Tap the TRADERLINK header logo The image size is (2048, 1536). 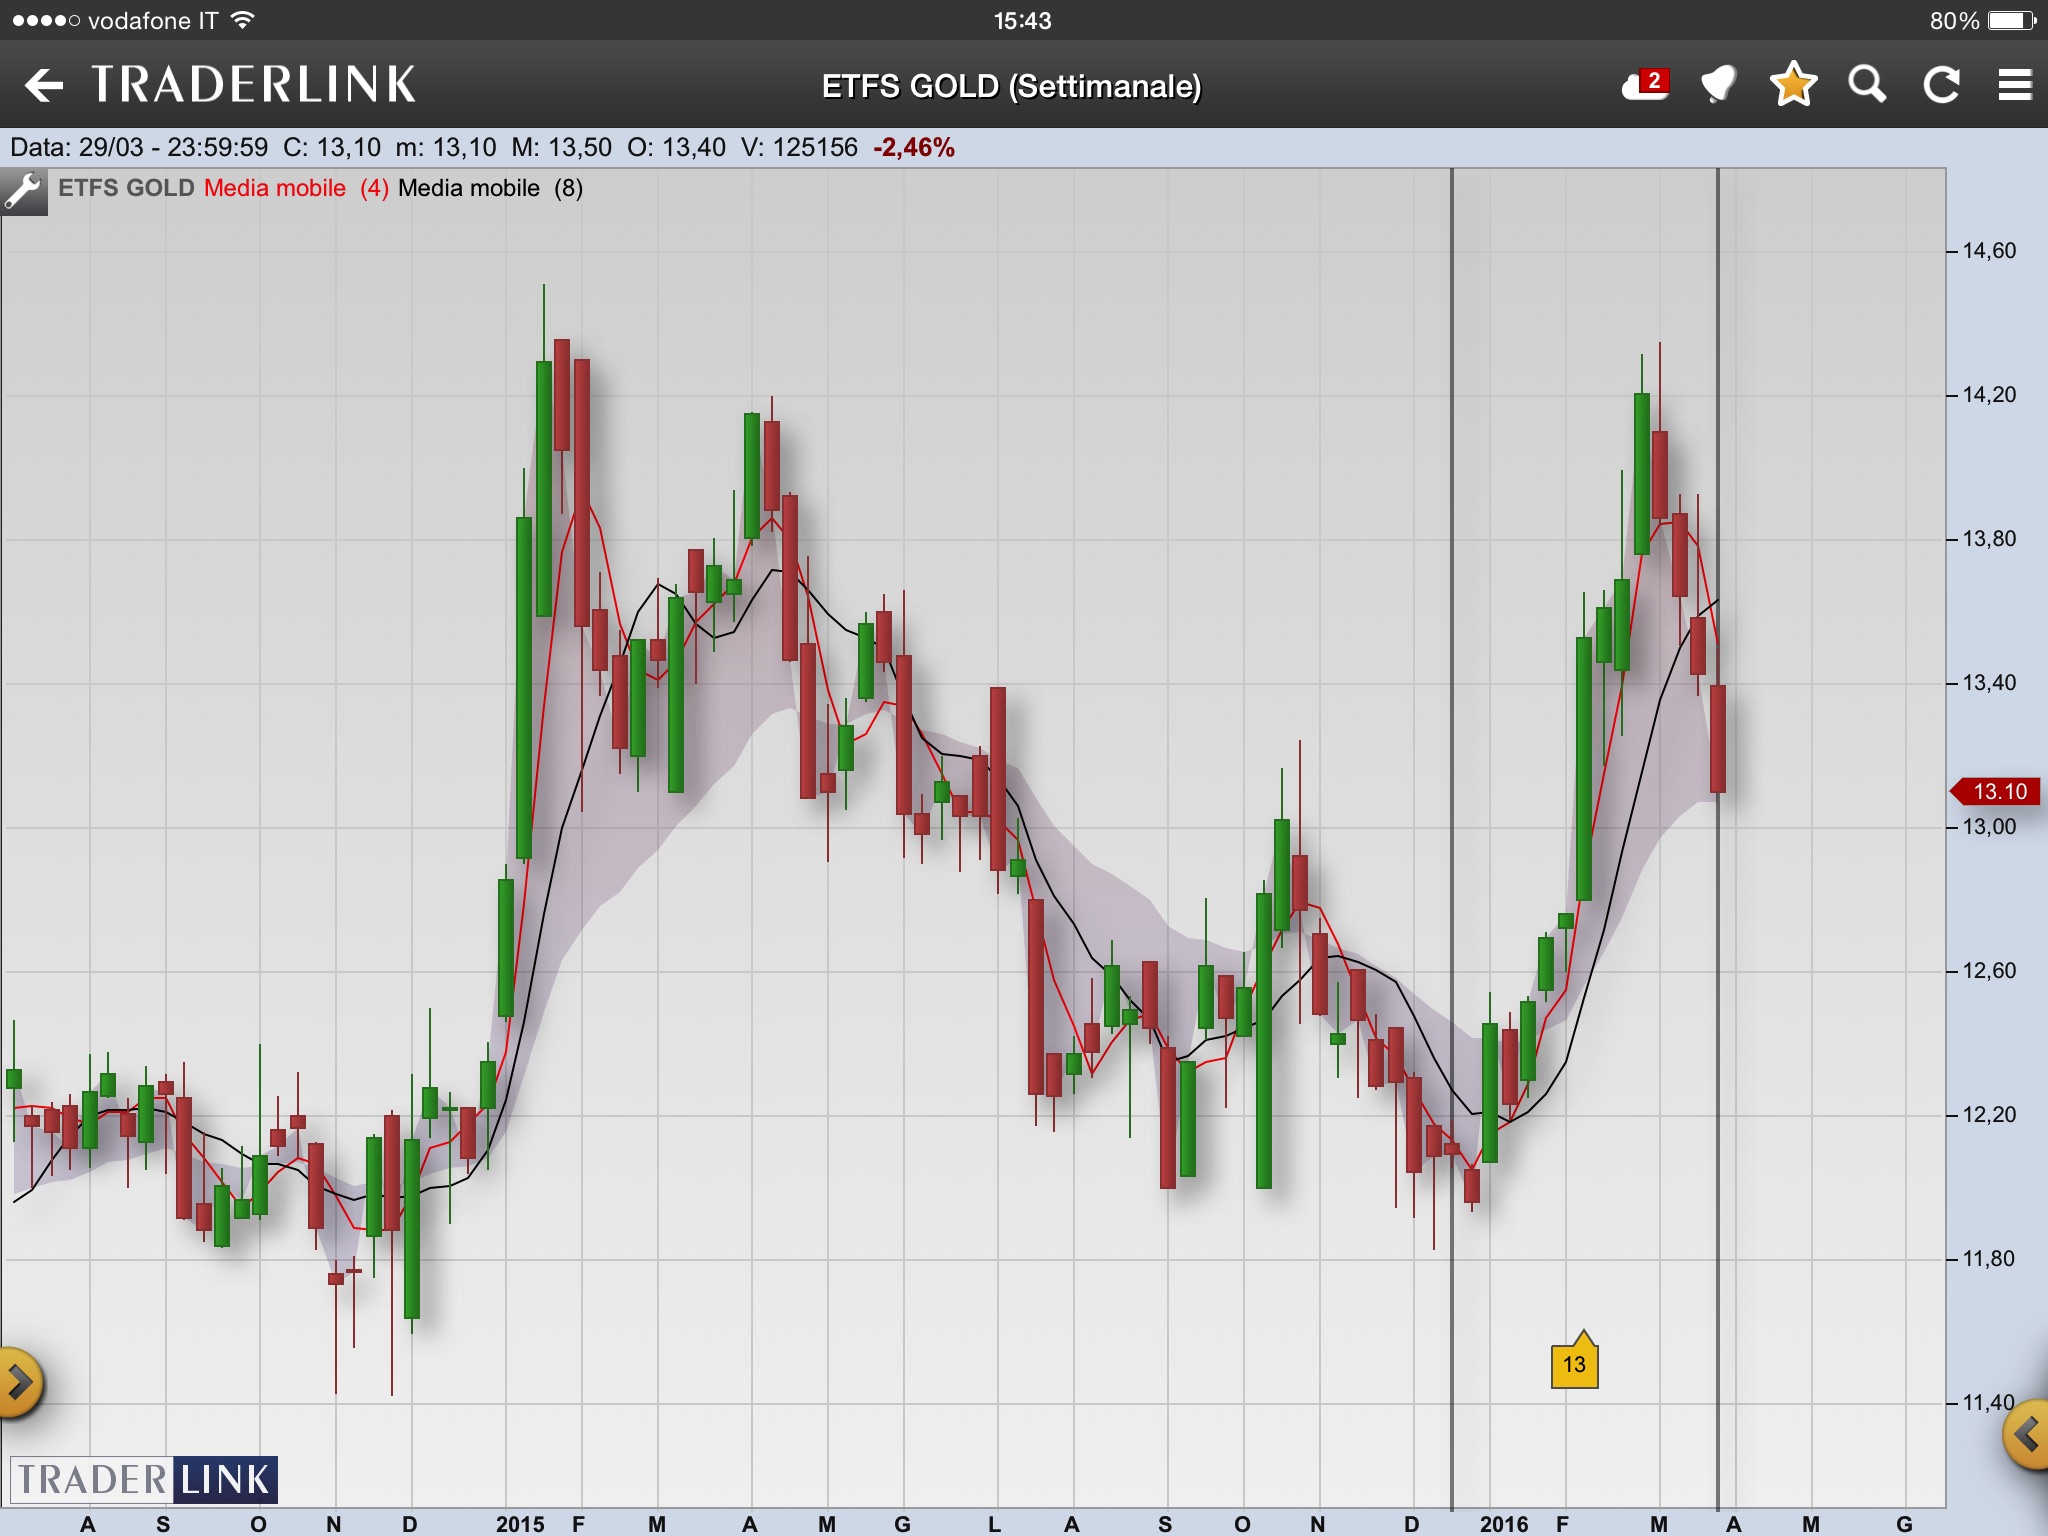(253, 85)
